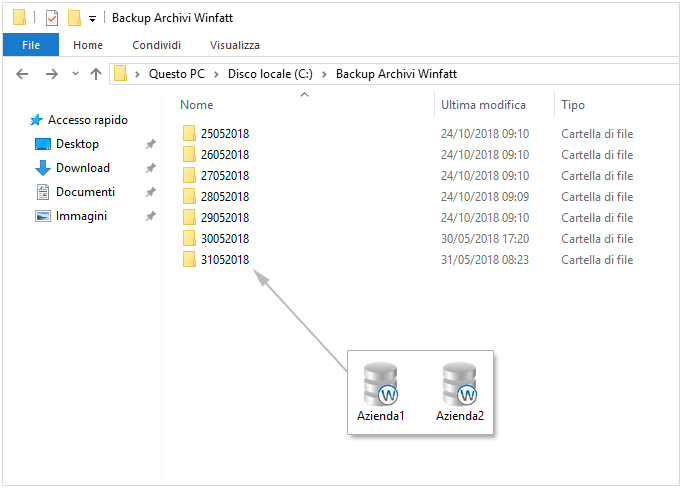This screenshot has height=489, width=683.
Task: Unpin Immagini using its pin icon
Action: coord(151,216)
